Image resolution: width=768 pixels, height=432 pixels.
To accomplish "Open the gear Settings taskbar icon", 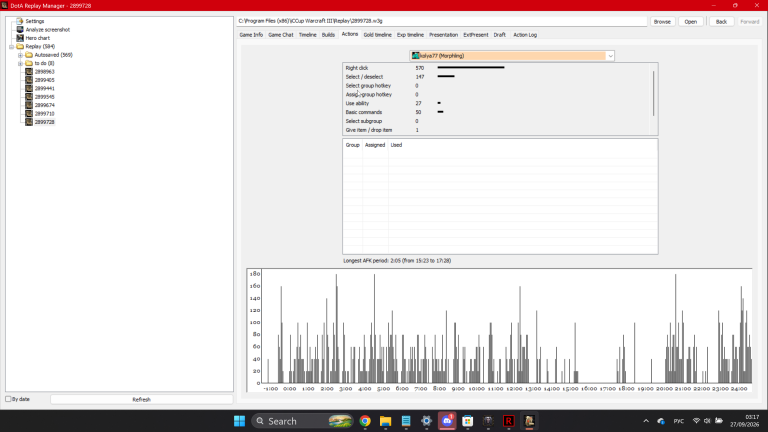I will click(427, 421).
